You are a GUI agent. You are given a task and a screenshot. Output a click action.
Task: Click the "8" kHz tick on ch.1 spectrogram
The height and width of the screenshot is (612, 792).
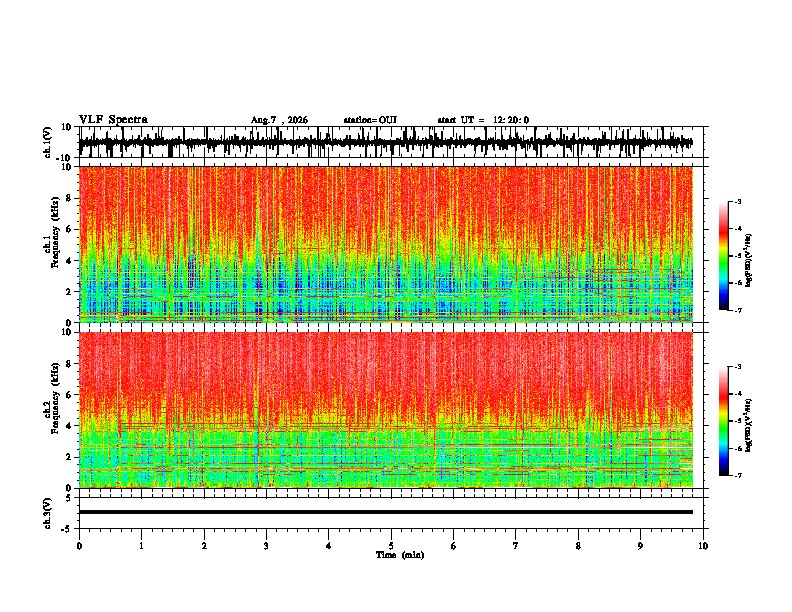click(x=70, y=198)
